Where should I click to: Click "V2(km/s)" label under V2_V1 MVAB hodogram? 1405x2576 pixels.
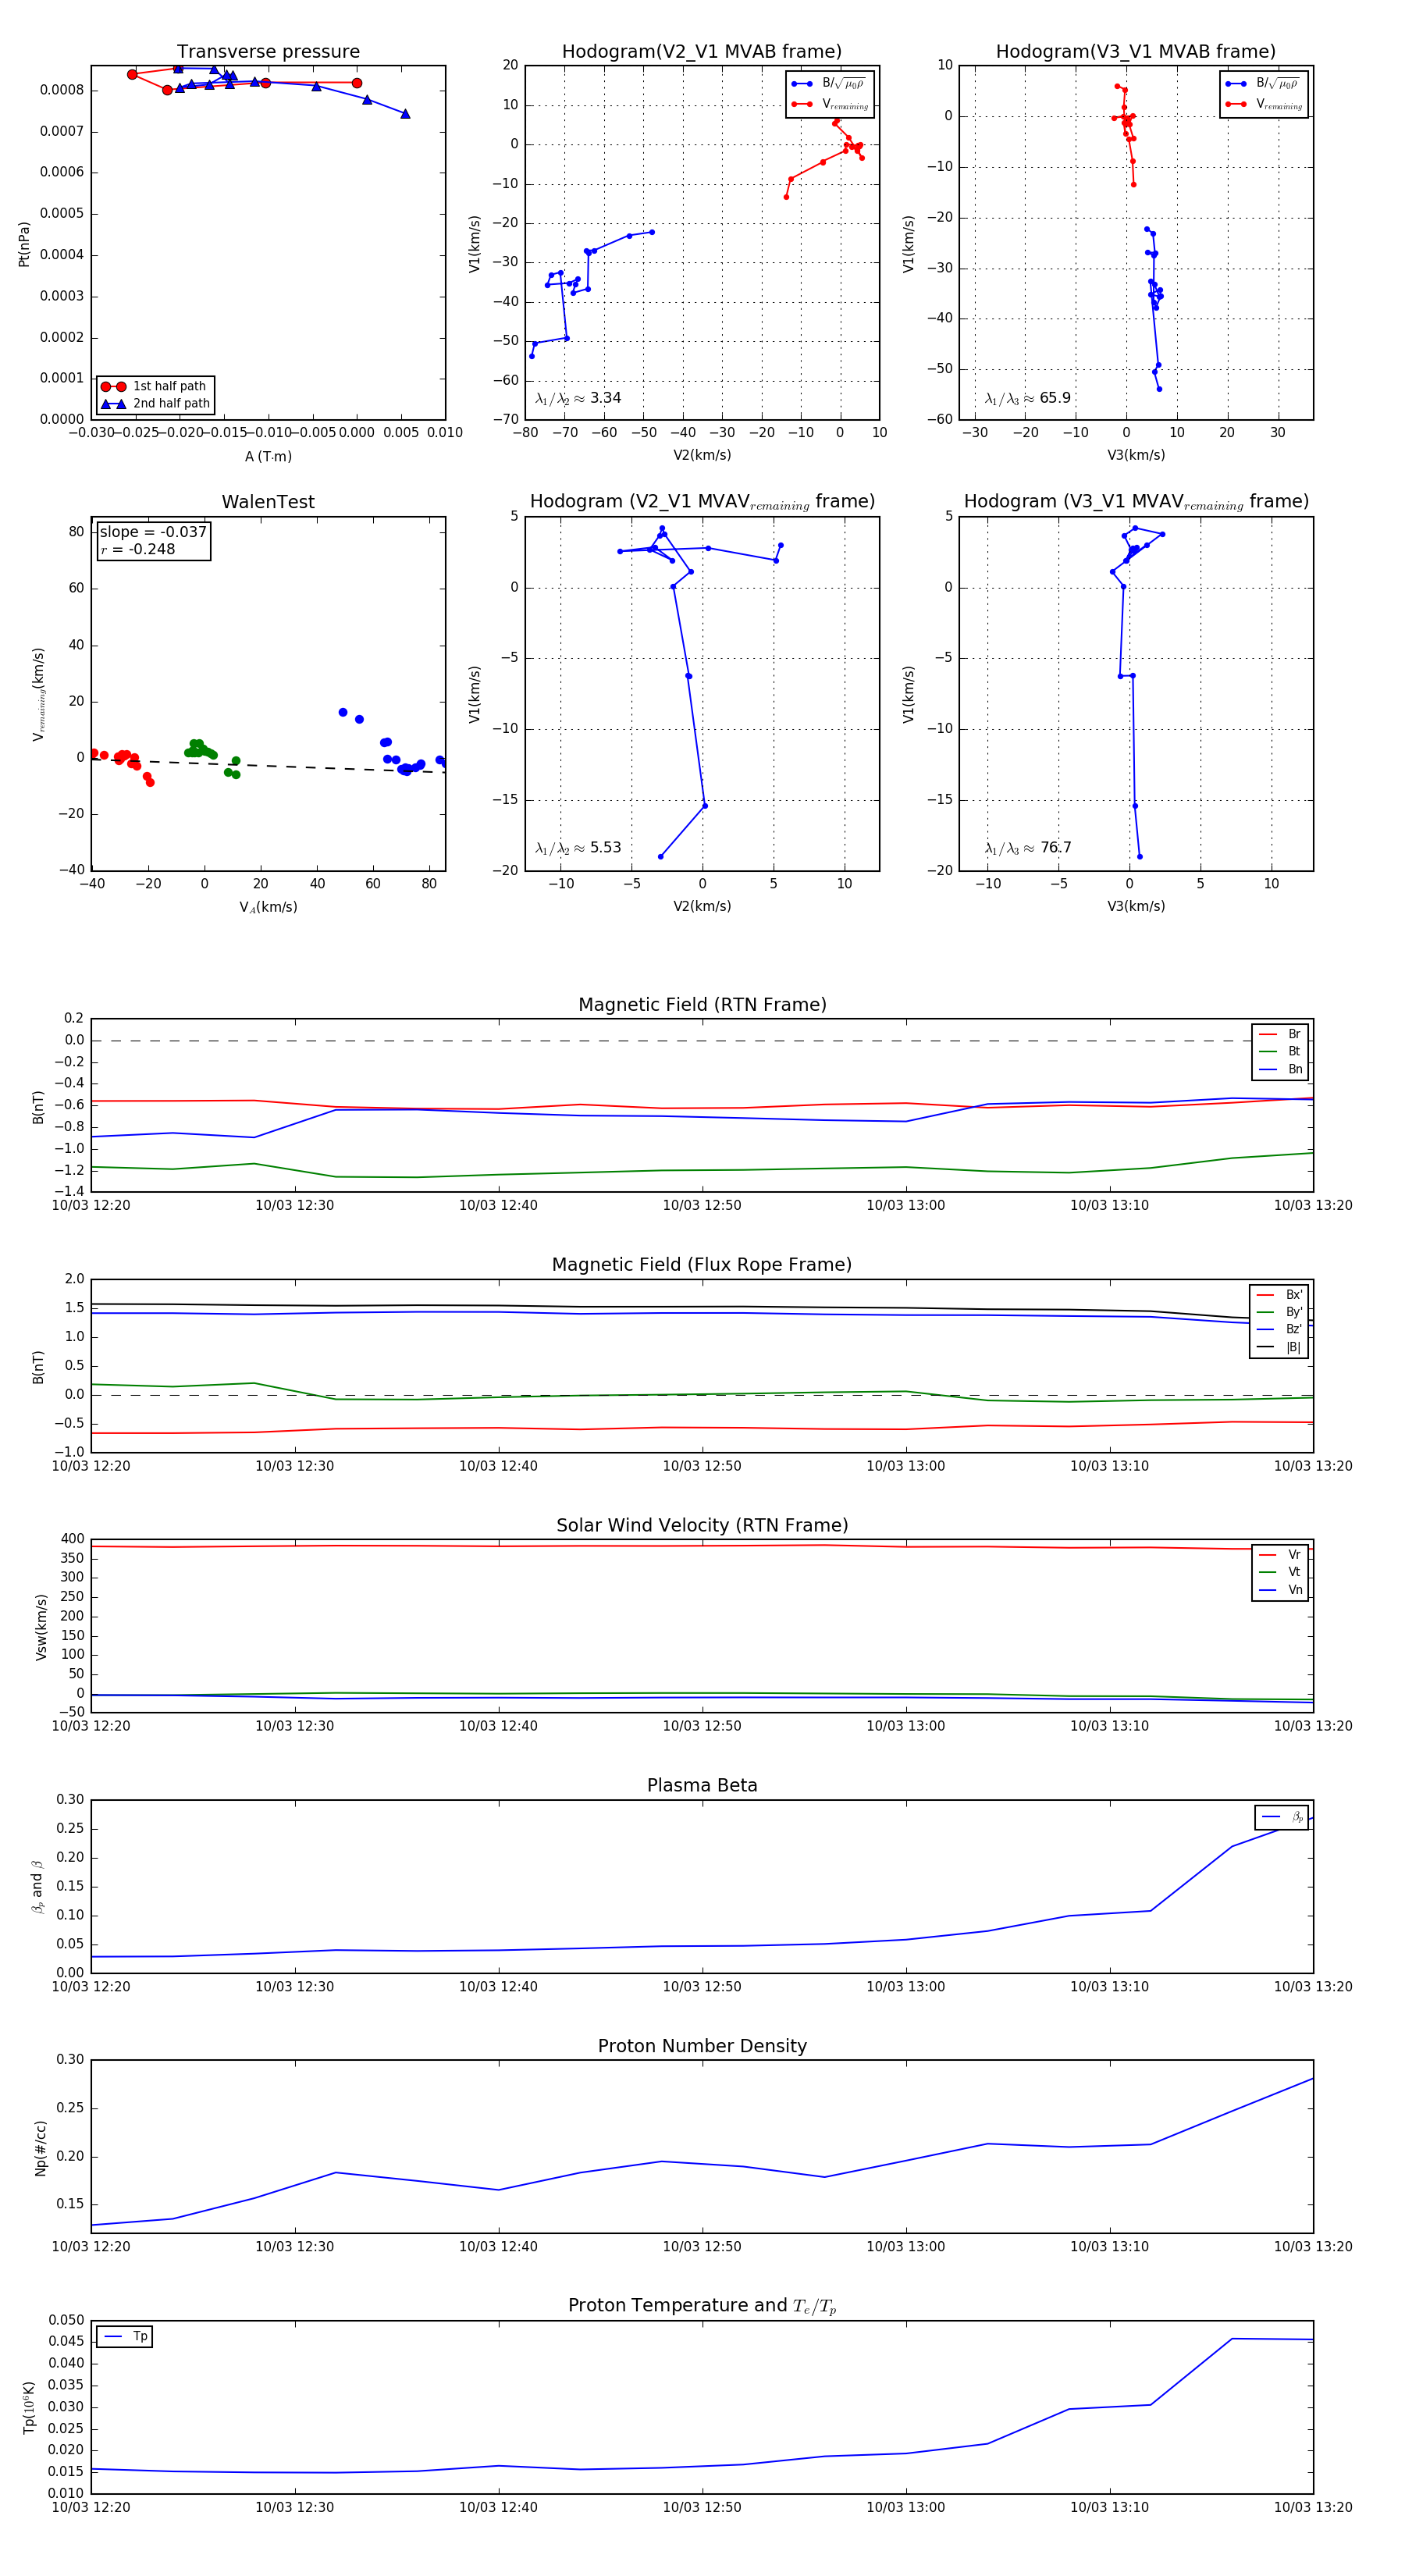point(702,455)
